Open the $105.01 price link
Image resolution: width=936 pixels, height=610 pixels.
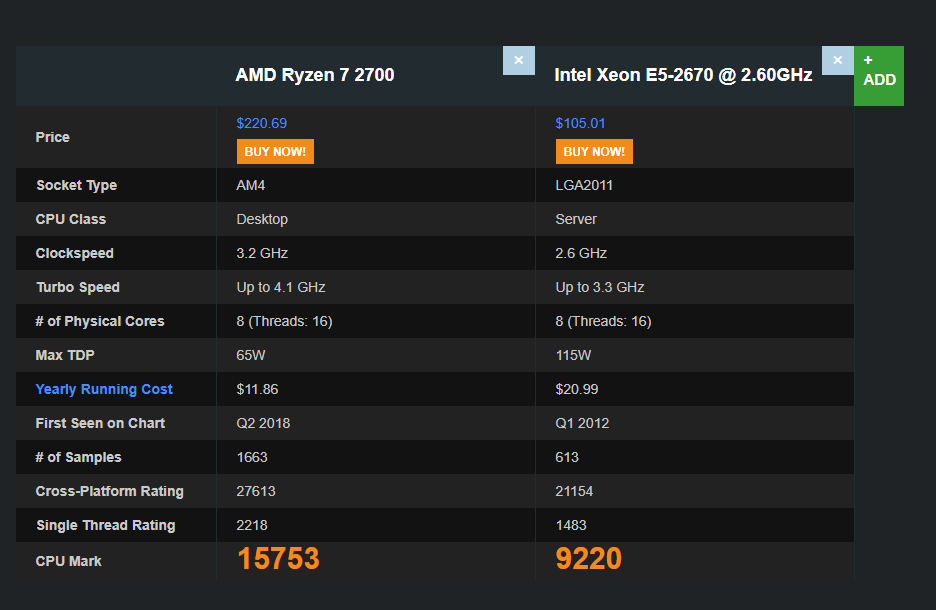pos(580,124)
